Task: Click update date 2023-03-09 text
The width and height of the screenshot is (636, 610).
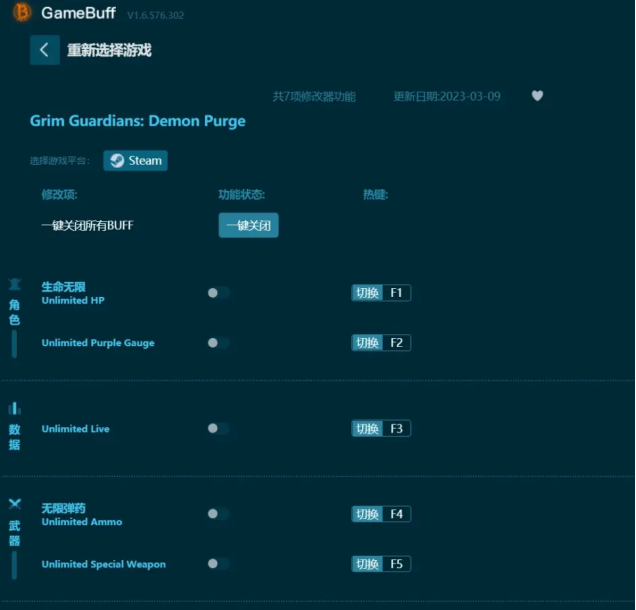Action: tap(447, 97)
